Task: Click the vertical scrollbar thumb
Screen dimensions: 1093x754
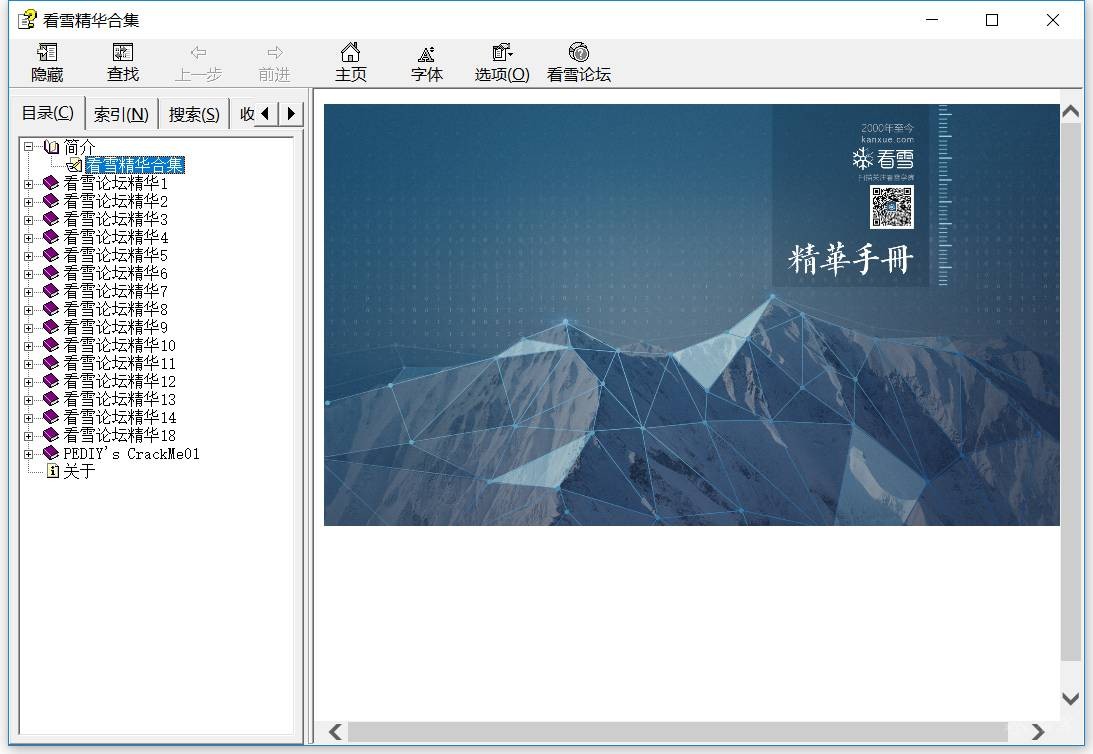Action: pos(1070,392)
